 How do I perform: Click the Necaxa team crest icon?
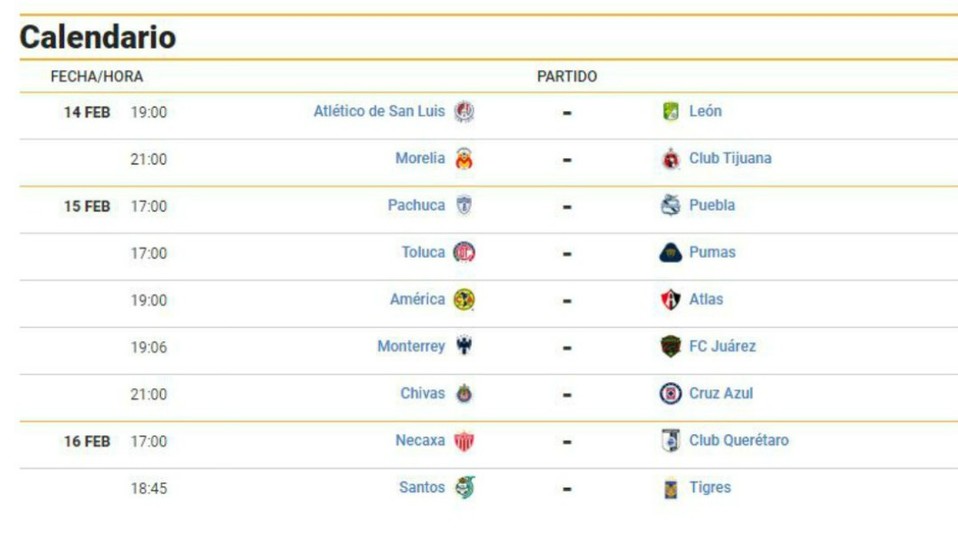click(464, 441)
